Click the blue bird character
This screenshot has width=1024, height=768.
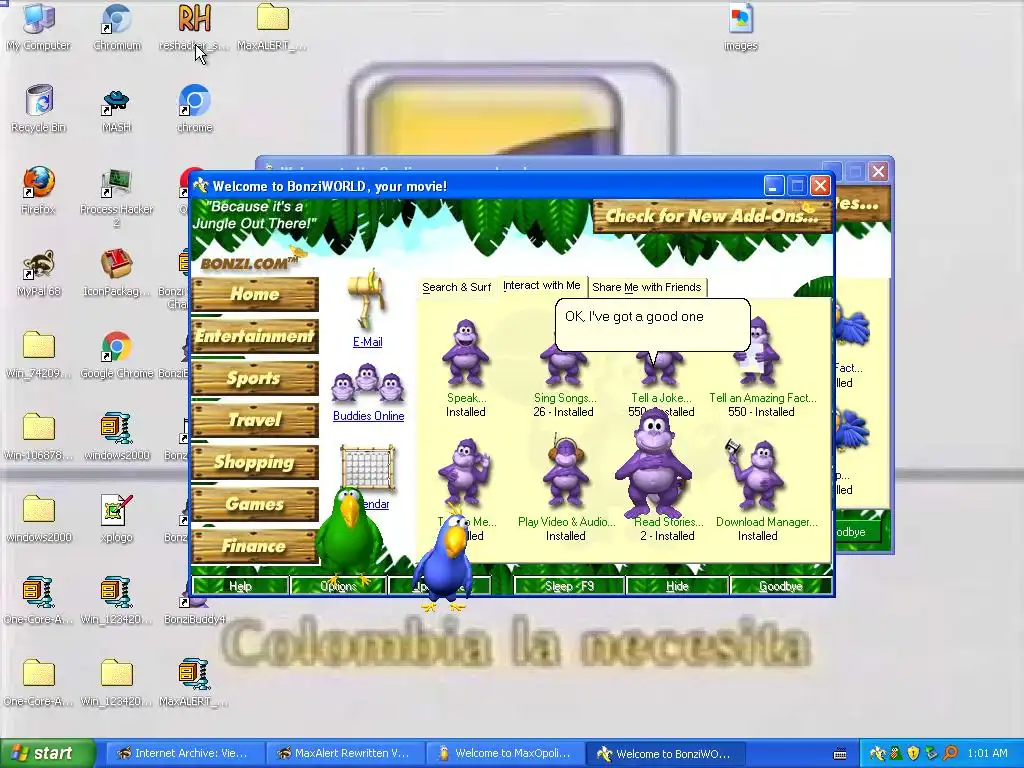tap(445, 560)
